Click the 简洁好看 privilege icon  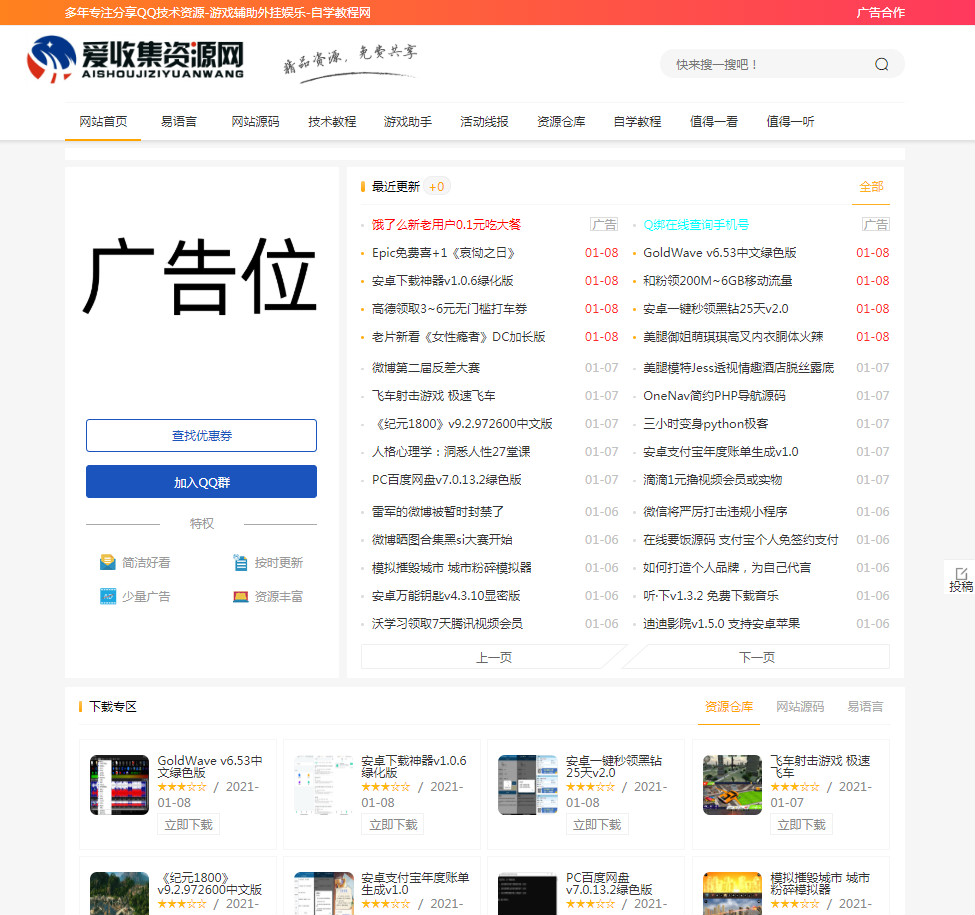[108, 563]
